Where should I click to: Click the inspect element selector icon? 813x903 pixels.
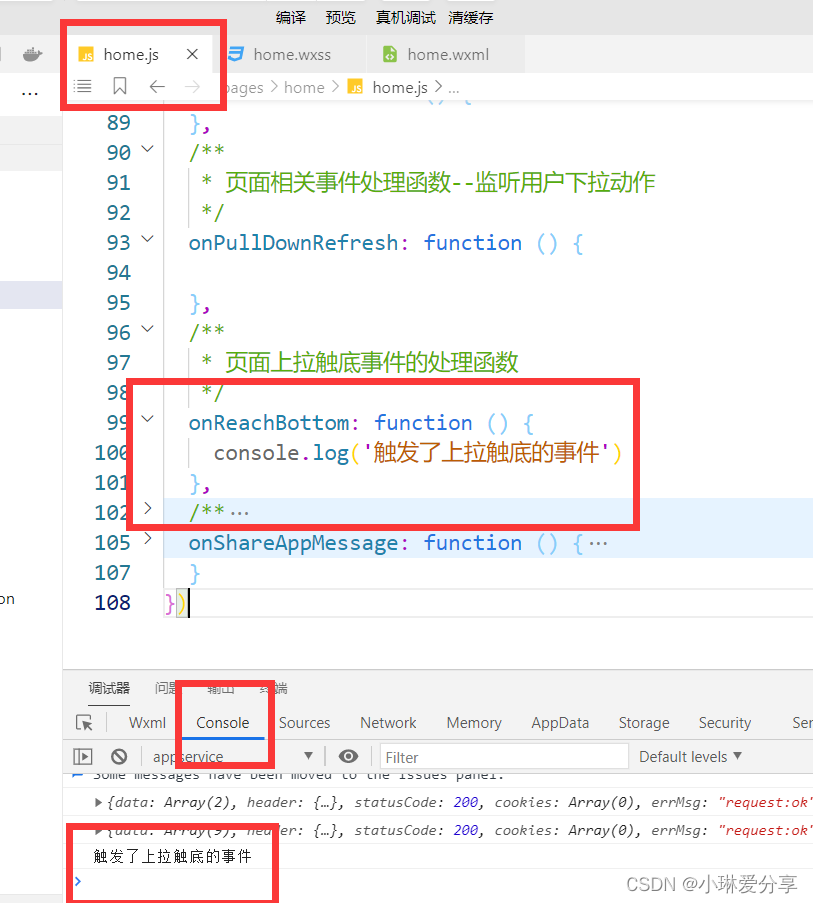(84, 723)
